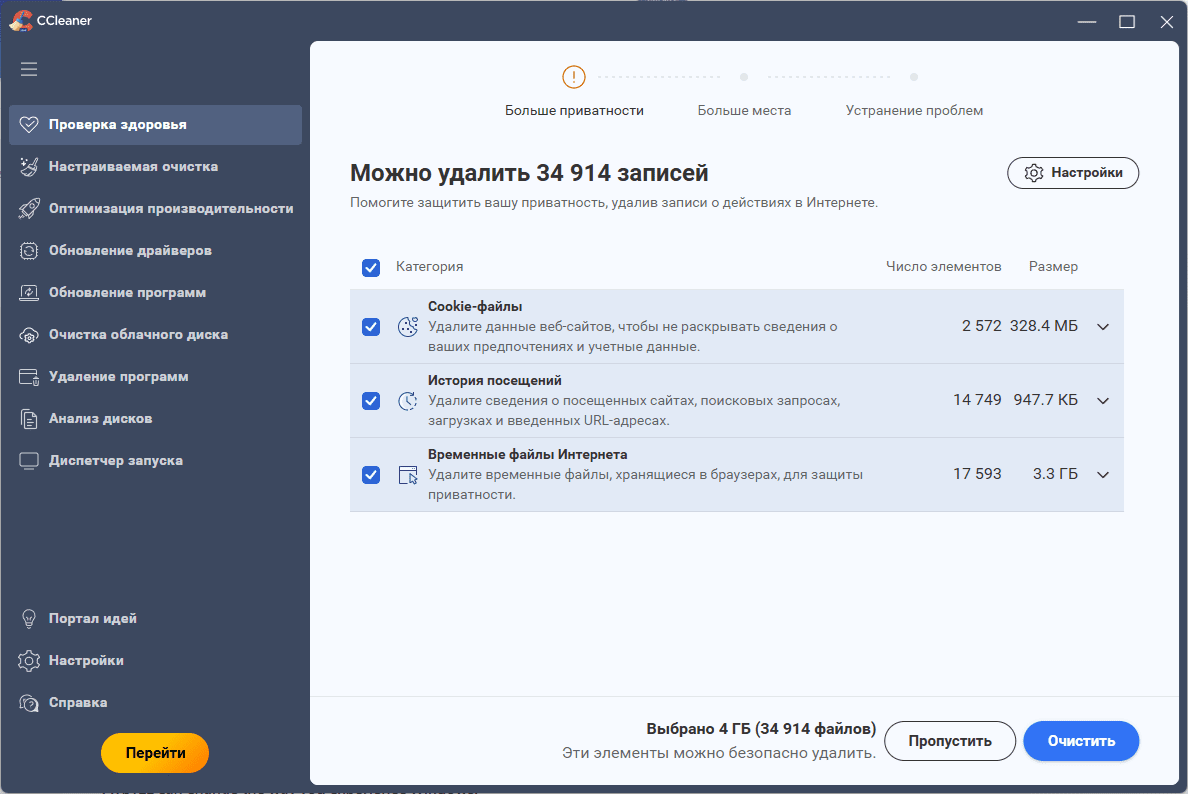
Task: Expand the Cookie-файлы row details
Action: pyautogui.click(x=1103, y=327)
